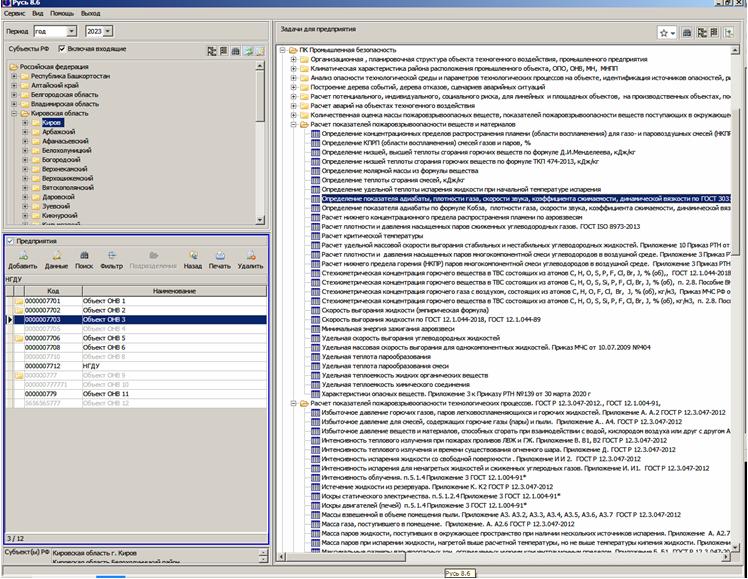Click the table icon beside Определение молярной массы из формулы вещества

[x=315, y=171]
